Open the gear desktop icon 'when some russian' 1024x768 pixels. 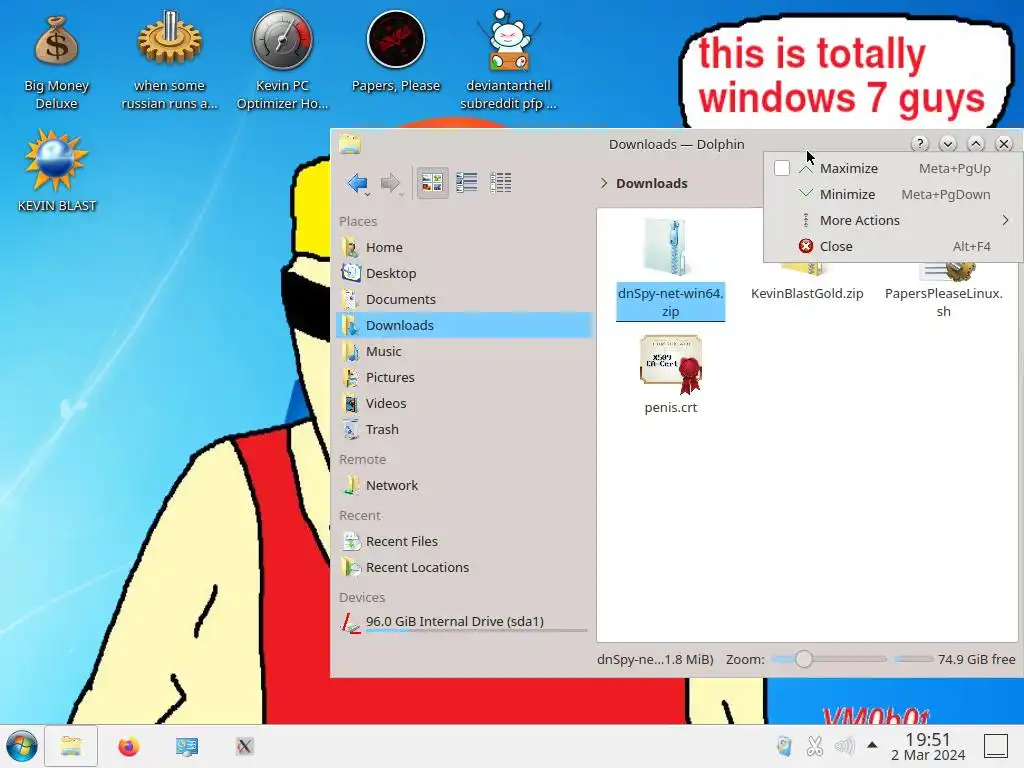170,61
